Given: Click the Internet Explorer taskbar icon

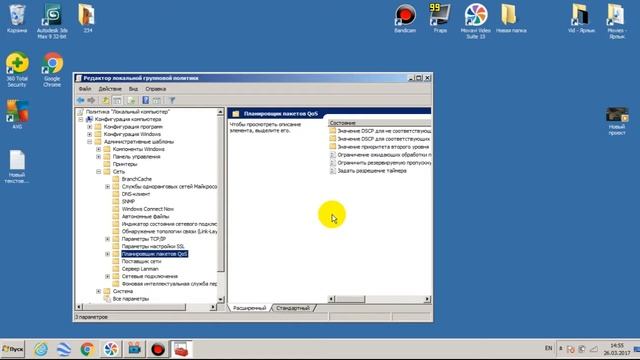Looking at the screenshot, I should pos(41,349).
